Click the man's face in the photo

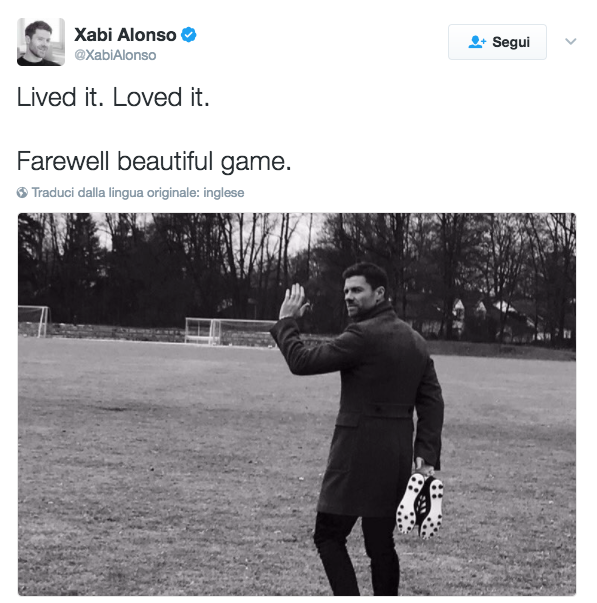[x=359, y=294]
